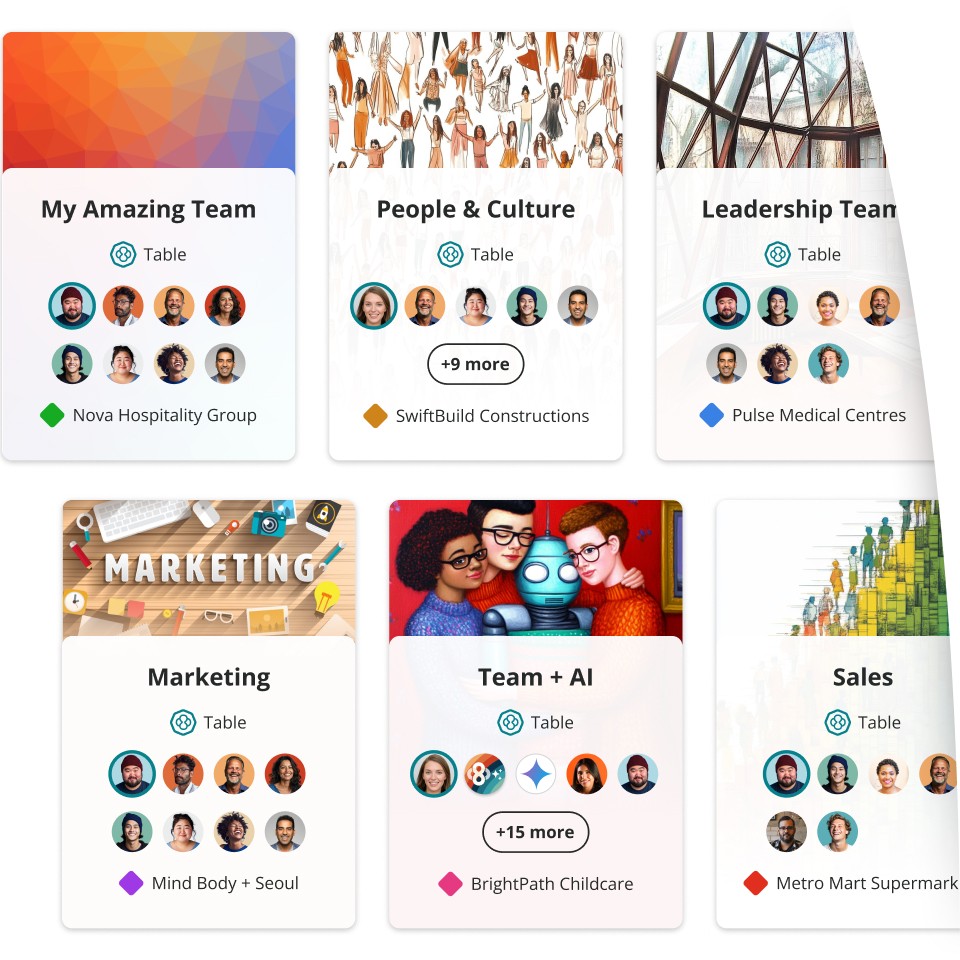The image size is (960, 960).
Task: Click the first highlighted avatar in People & Culture
Action: click(373, 306)
